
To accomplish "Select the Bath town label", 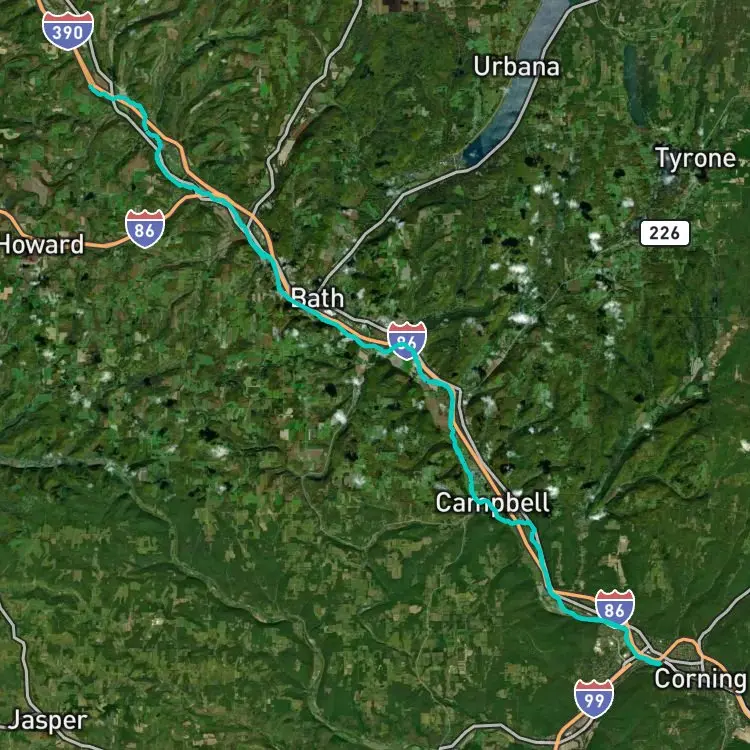I will coord(318,298).
